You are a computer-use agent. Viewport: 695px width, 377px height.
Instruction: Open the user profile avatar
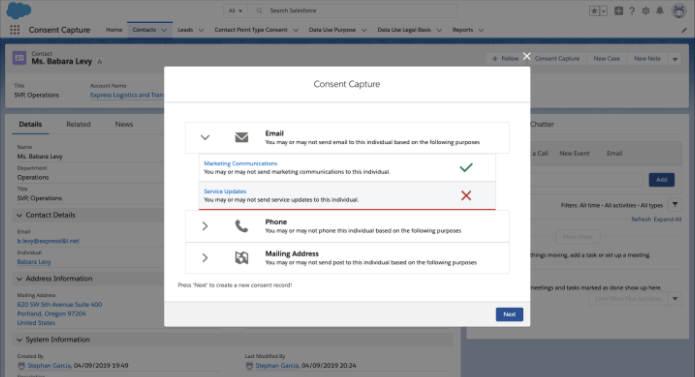679,11
